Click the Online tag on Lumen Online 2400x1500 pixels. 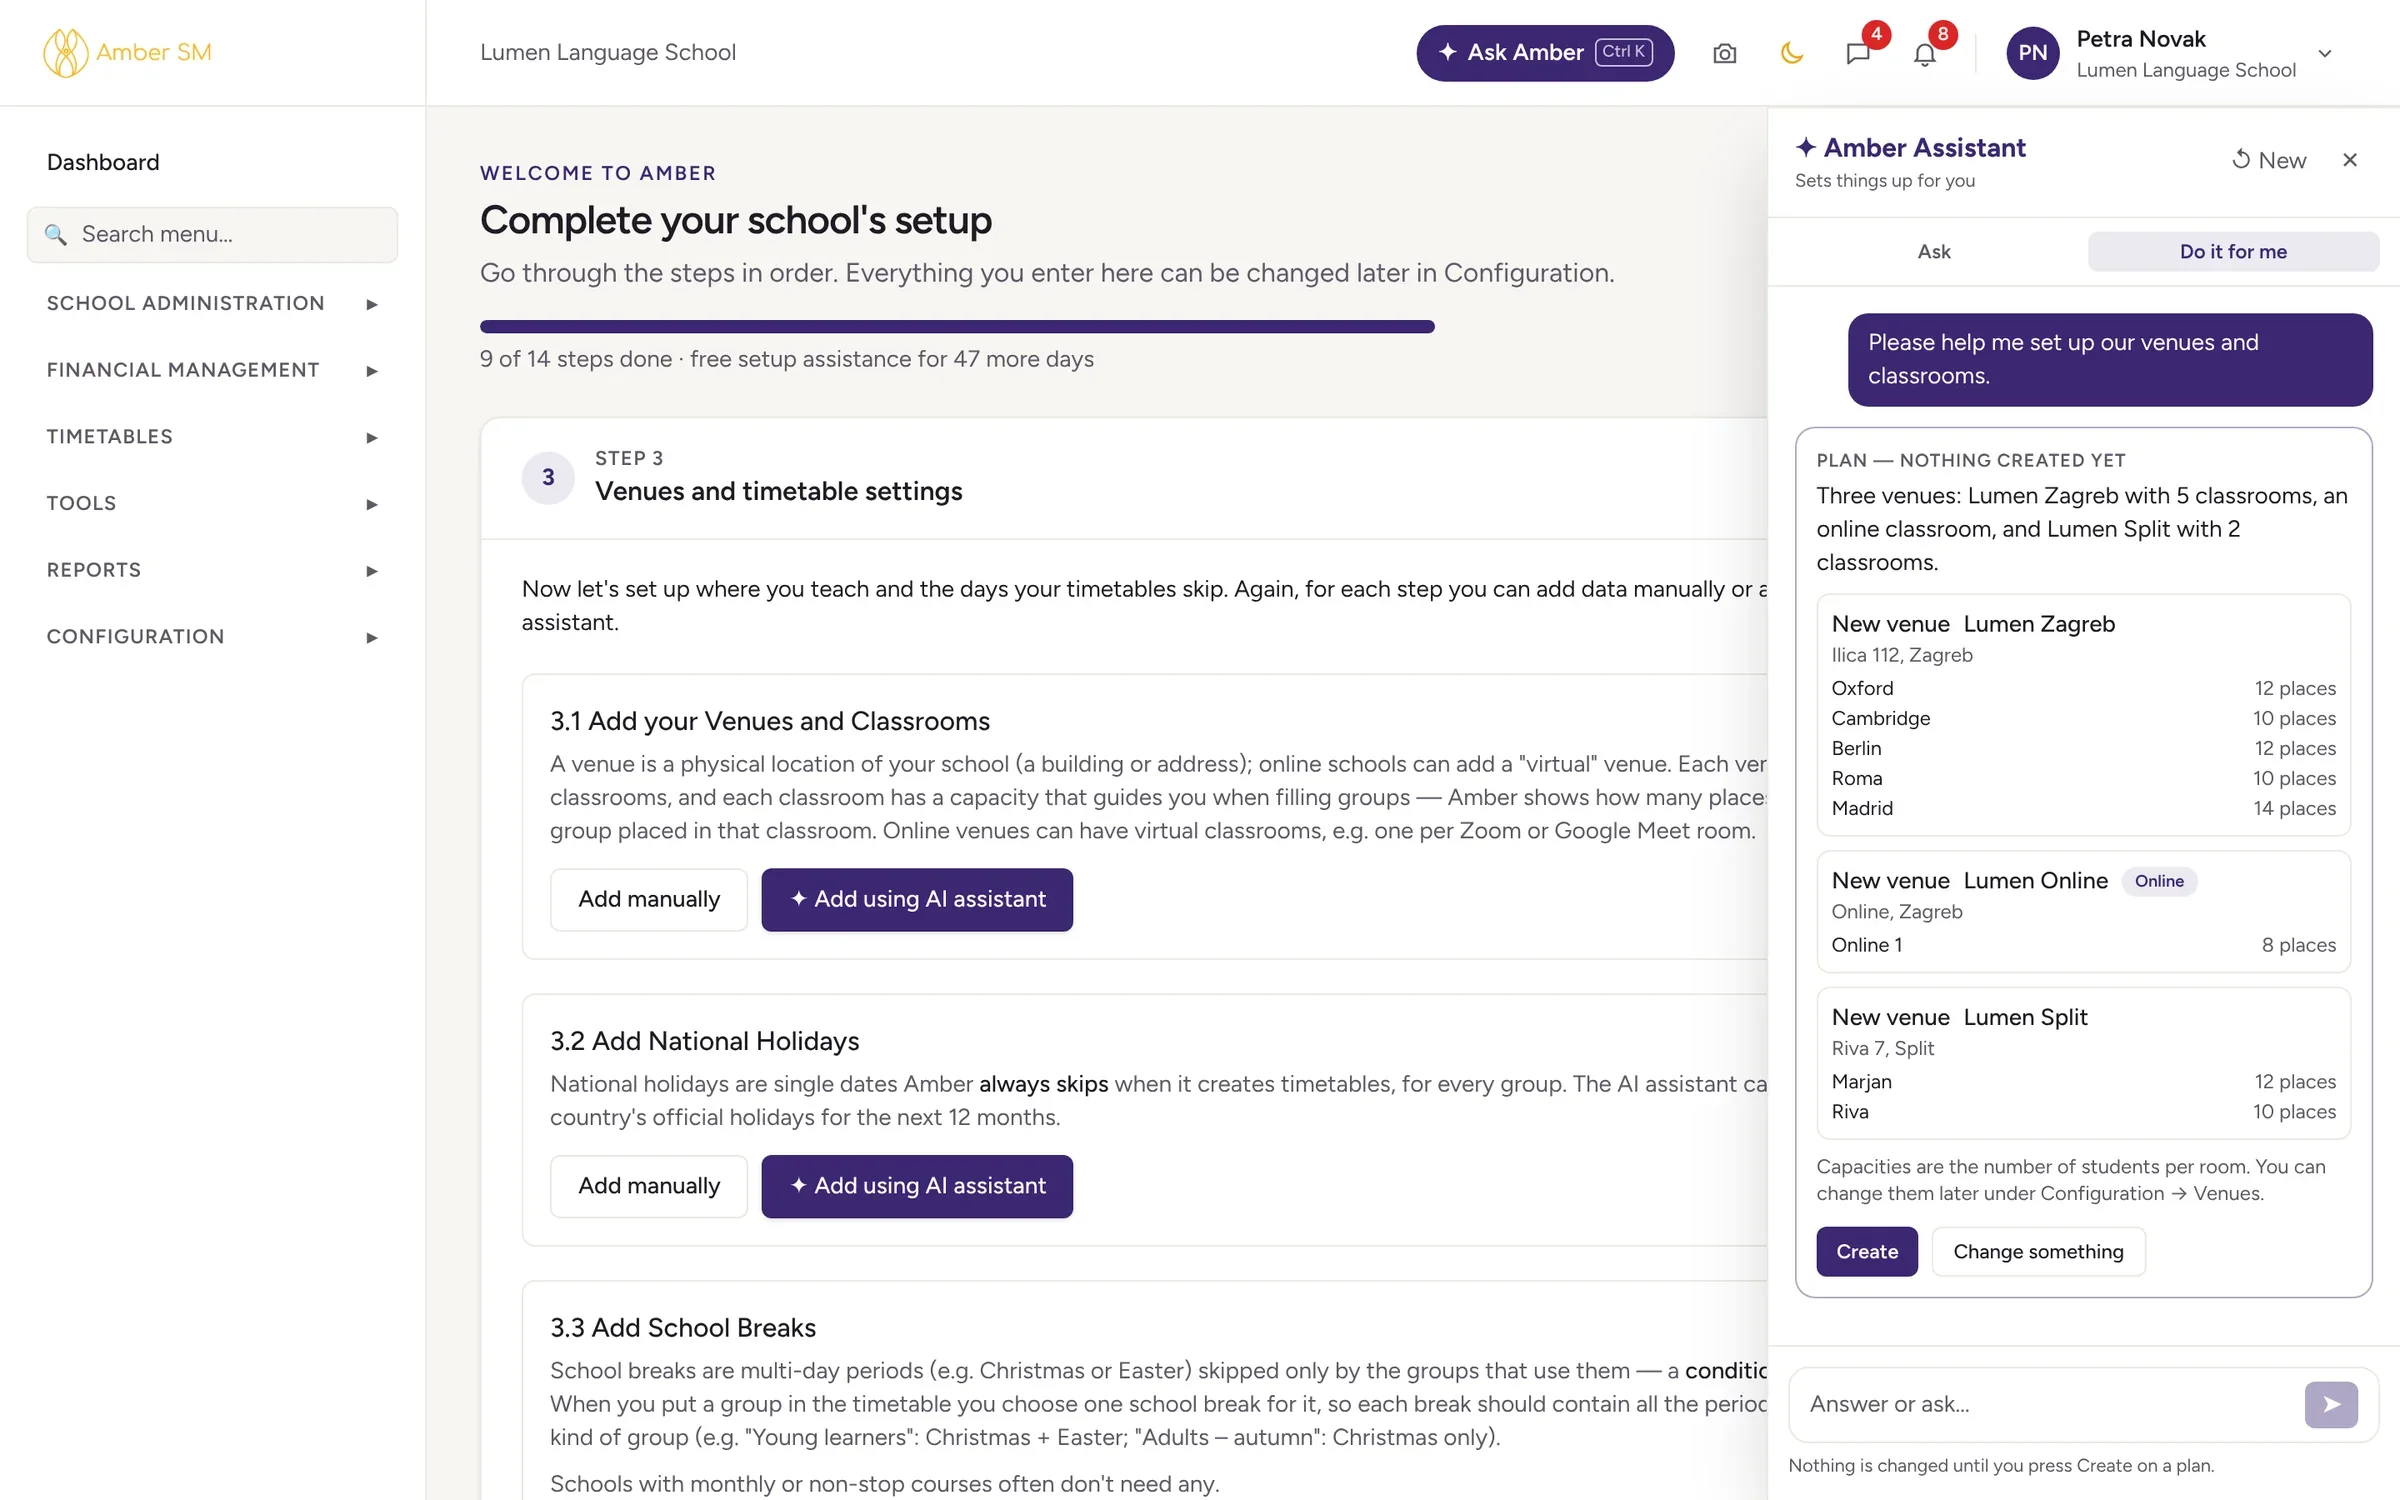click(x=2159, y=881)
